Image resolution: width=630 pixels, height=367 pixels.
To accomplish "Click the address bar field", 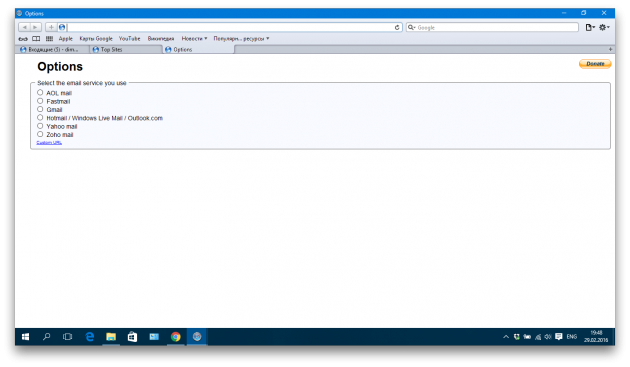I will coord(231,27).
